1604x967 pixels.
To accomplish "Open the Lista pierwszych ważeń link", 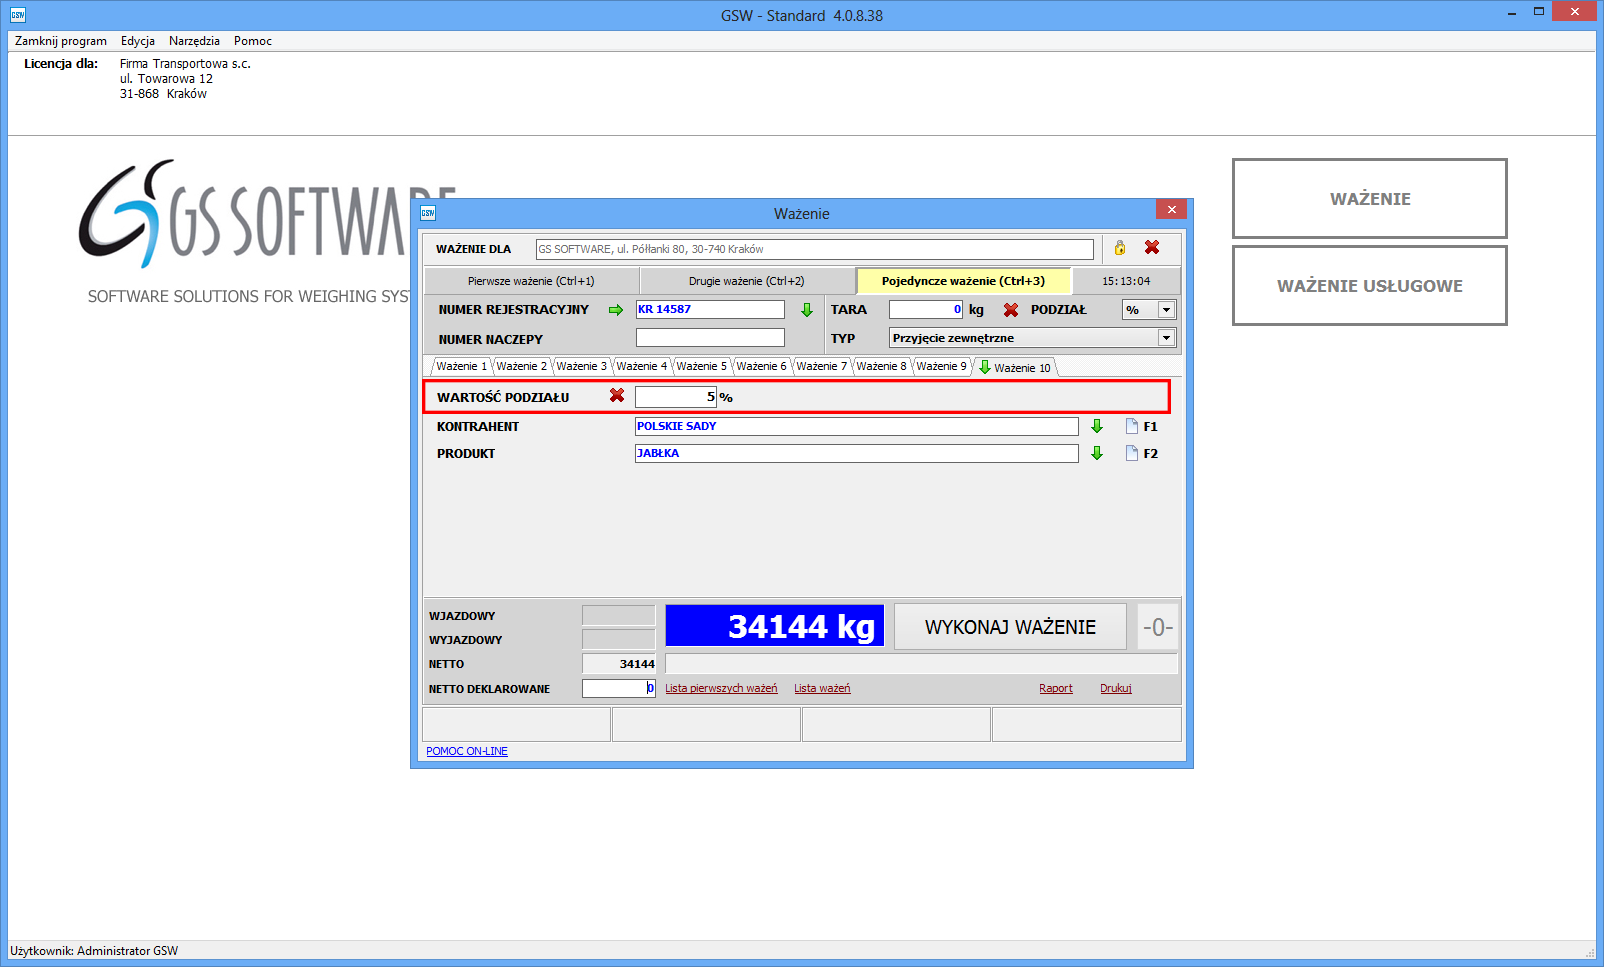I will (721, 688).
